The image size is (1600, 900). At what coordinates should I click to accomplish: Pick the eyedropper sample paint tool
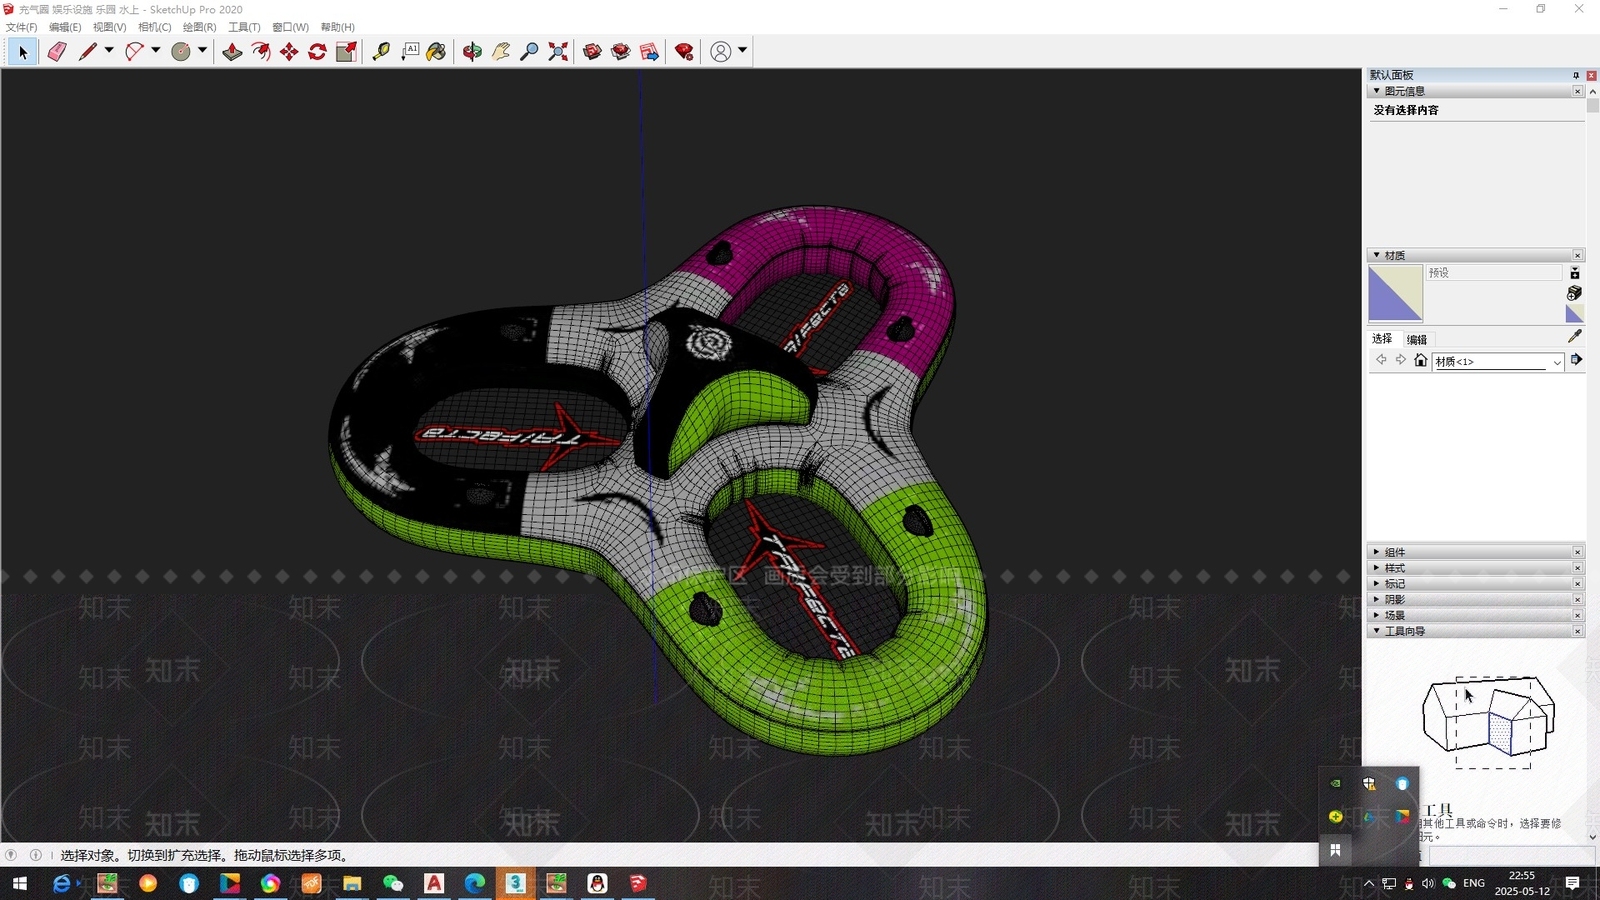click(x=1574, y=337)
